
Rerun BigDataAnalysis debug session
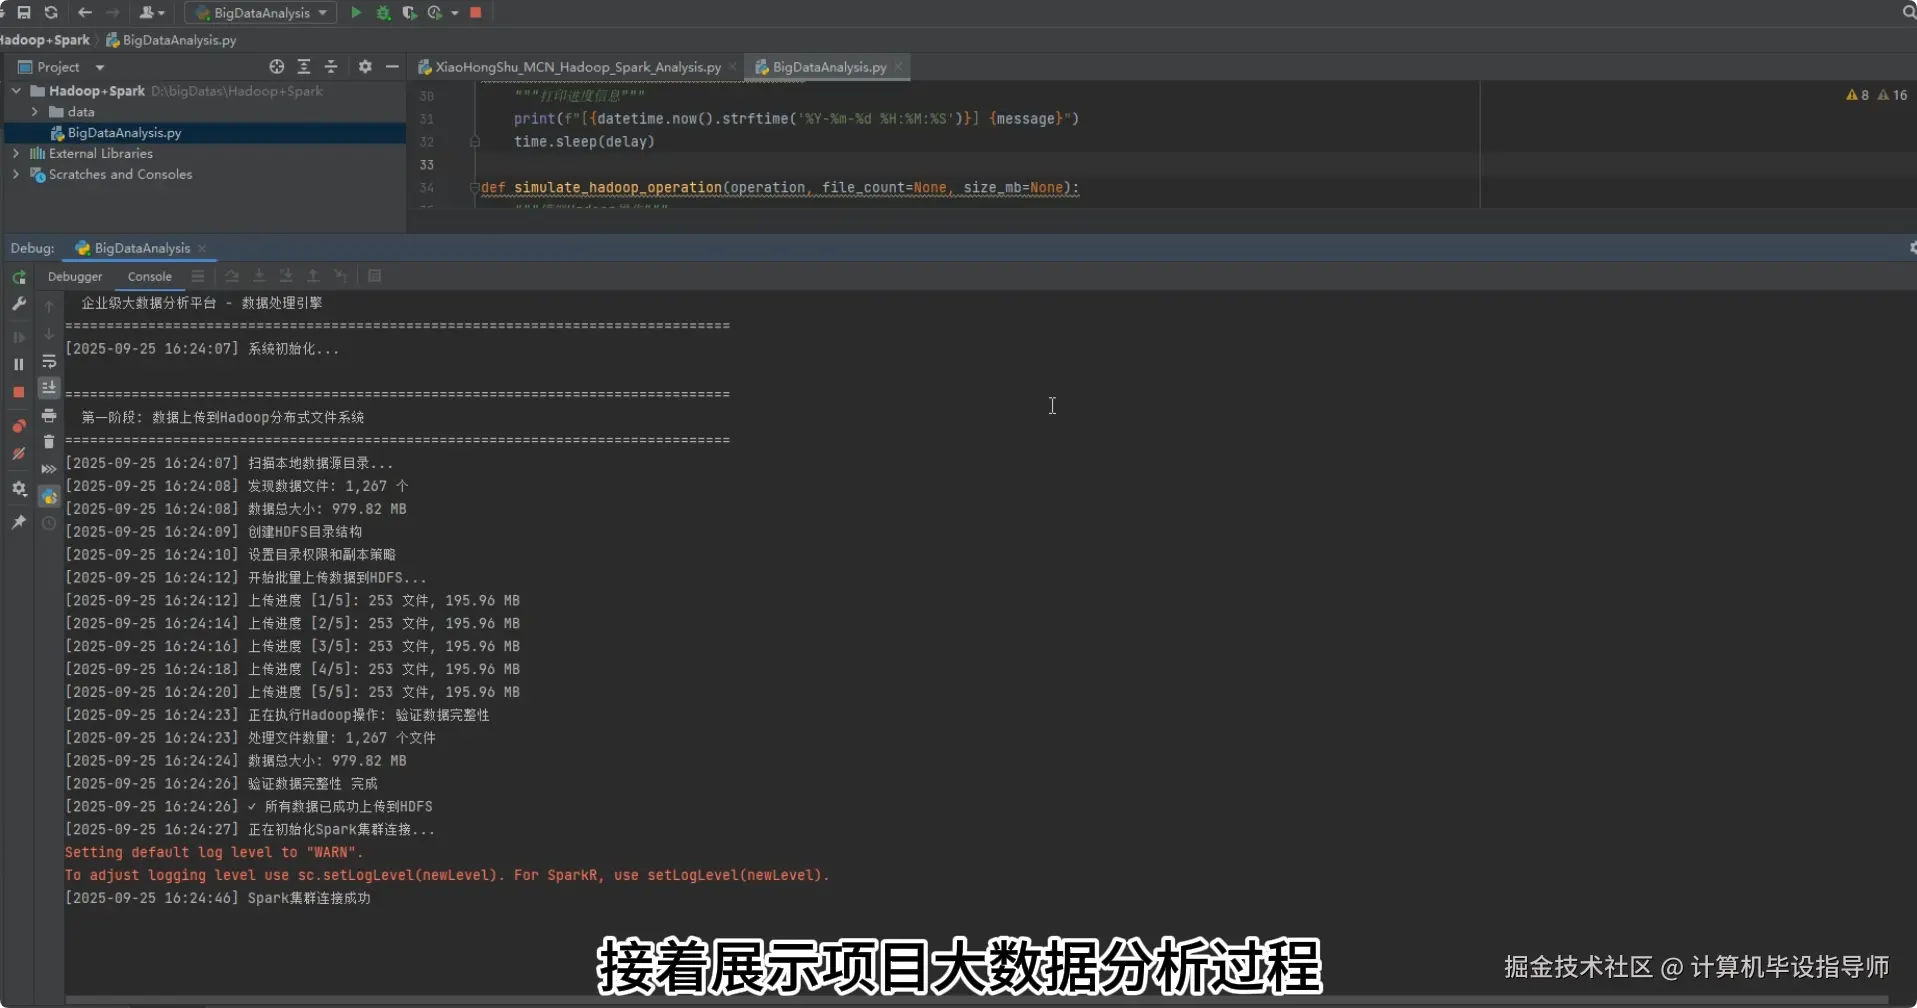click(x=19, y=278)
